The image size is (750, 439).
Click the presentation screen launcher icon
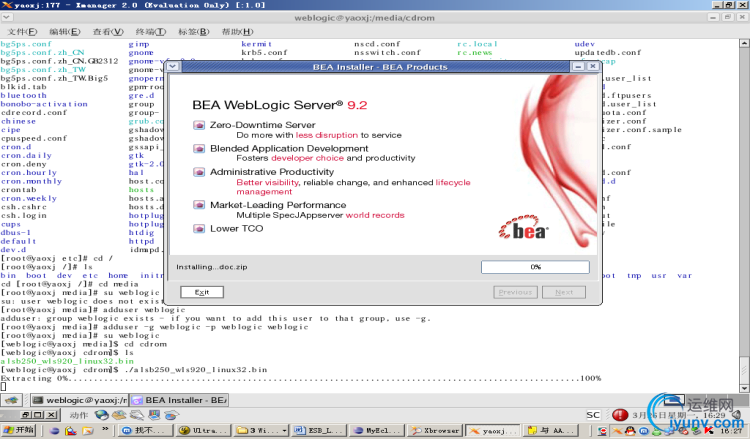[154, 415]
